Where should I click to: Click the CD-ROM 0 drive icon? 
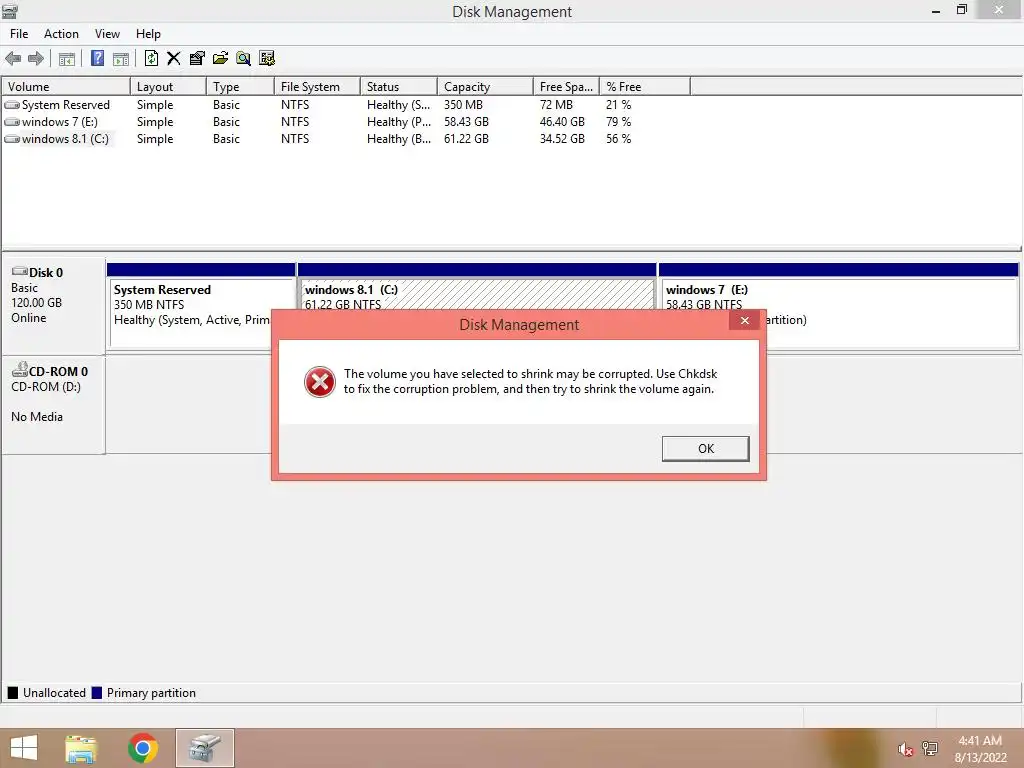[20, 370]
